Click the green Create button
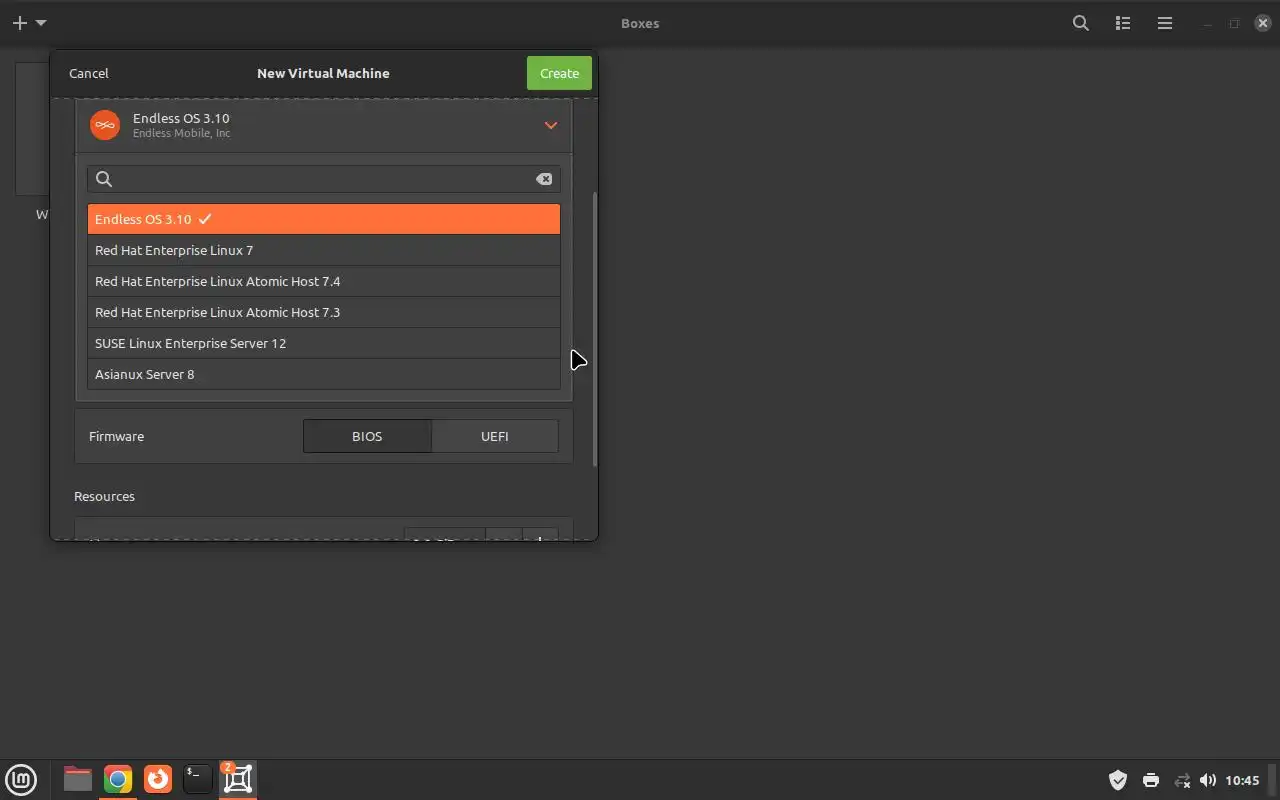Image resolution: width=1280 pixels, height=800 pixels. pos(559,73)
